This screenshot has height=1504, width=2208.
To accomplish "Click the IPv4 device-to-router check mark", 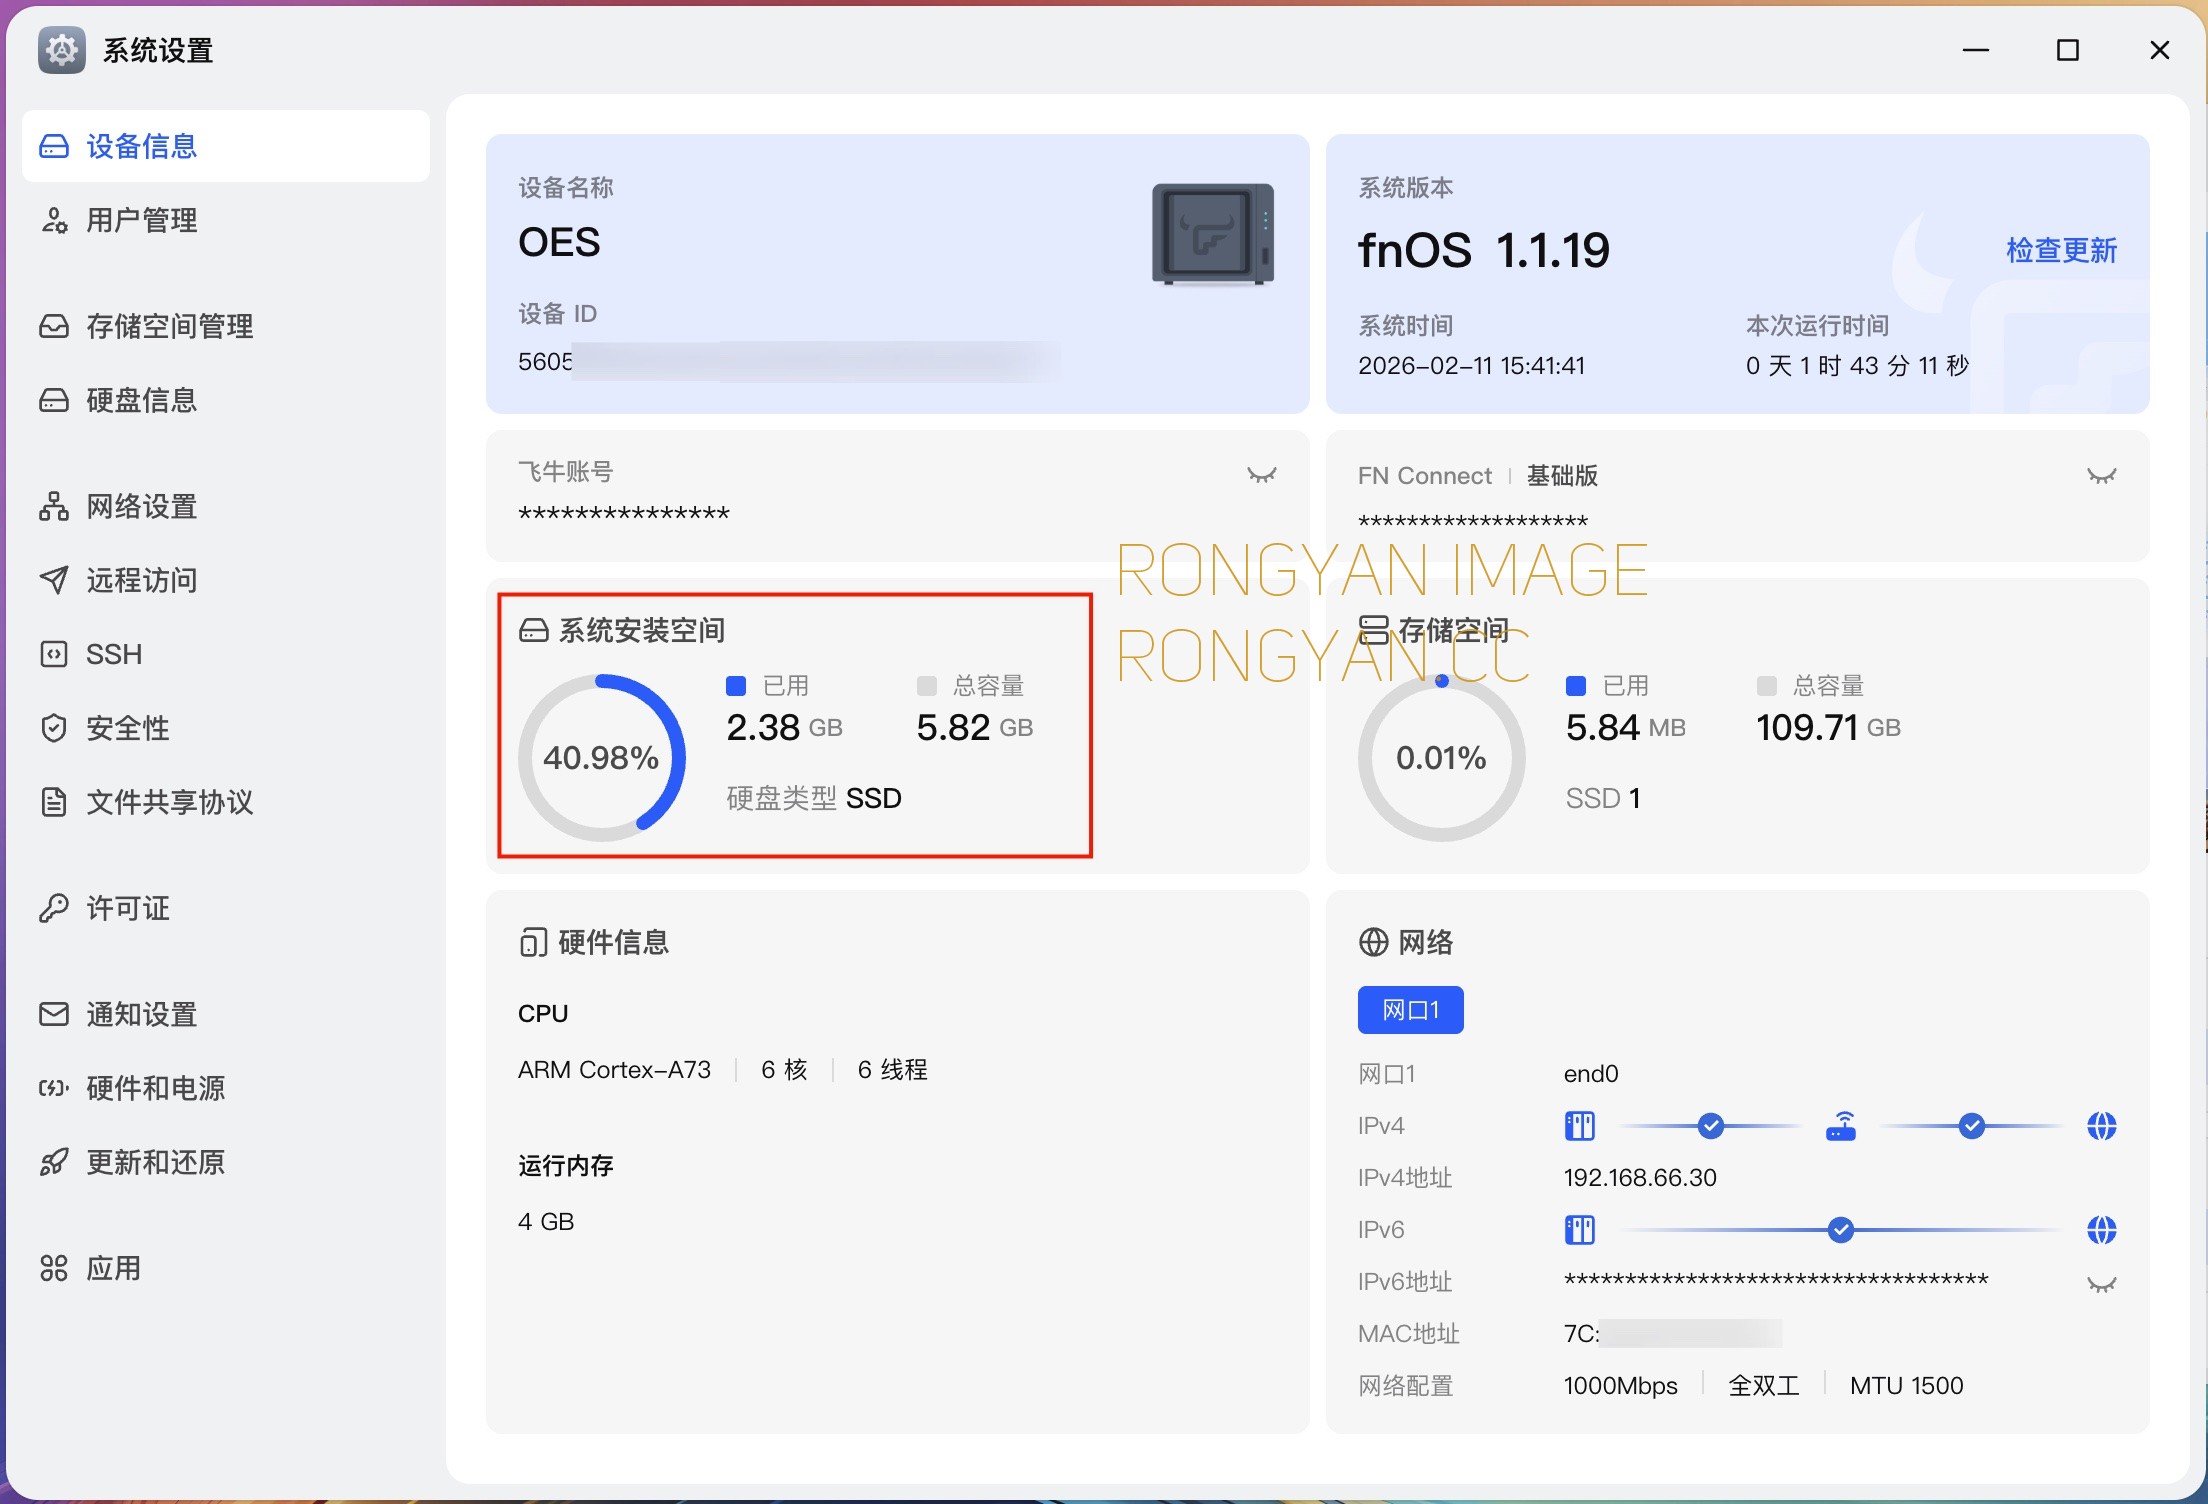I will (x=1711, y=1126).
